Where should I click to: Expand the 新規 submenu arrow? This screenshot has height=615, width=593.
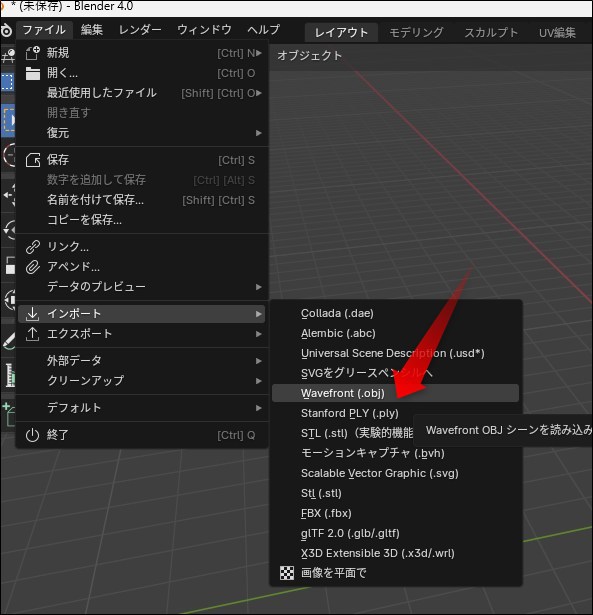pyautogui.click(x=259, y=53)
